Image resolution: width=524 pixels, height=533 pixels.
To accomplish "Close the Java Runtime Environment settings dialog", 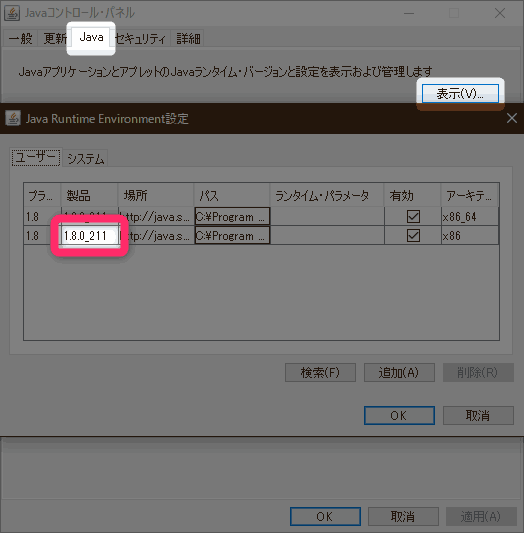I will (x=512, y=118).
